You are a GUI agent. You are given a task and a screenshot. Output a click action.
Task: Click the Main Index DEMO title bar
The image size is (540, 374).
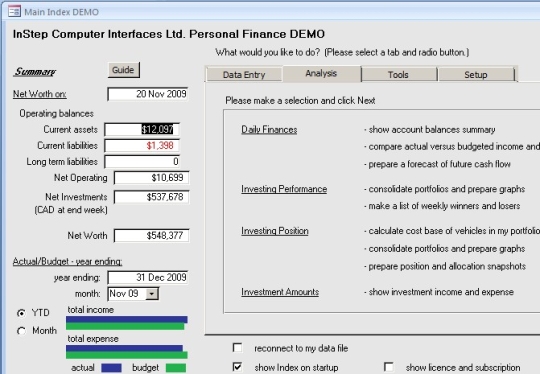(x=270, y=12)
